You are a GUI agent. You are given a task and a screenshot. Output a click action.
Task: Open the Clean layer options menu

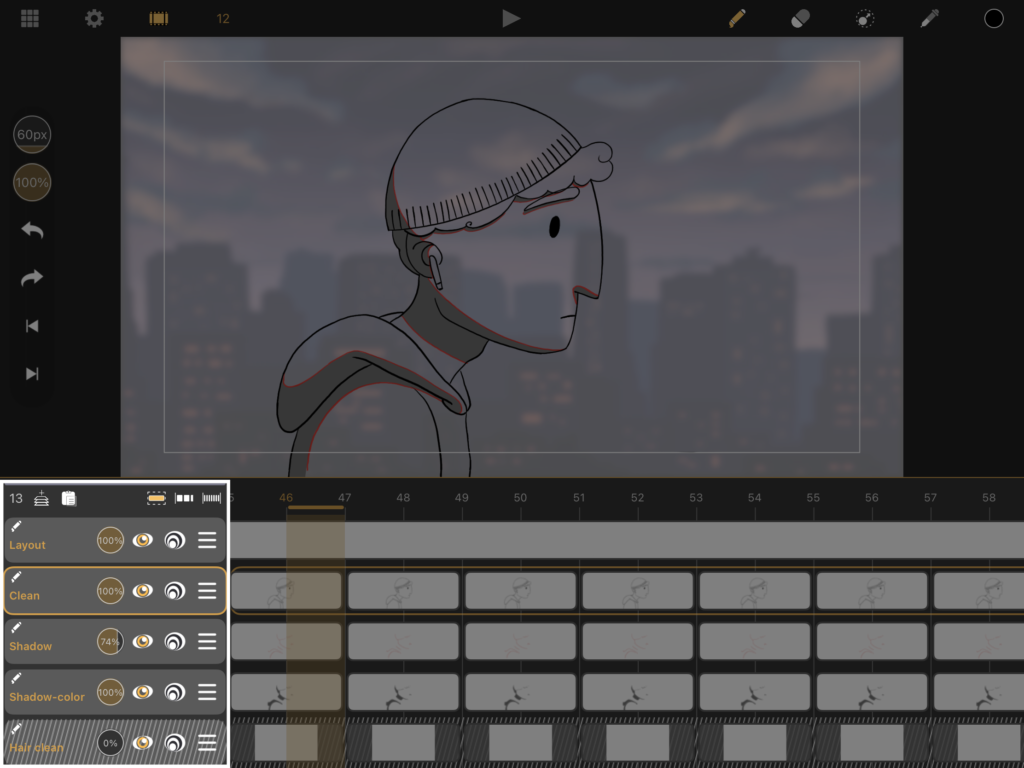[x=207, y=591]
